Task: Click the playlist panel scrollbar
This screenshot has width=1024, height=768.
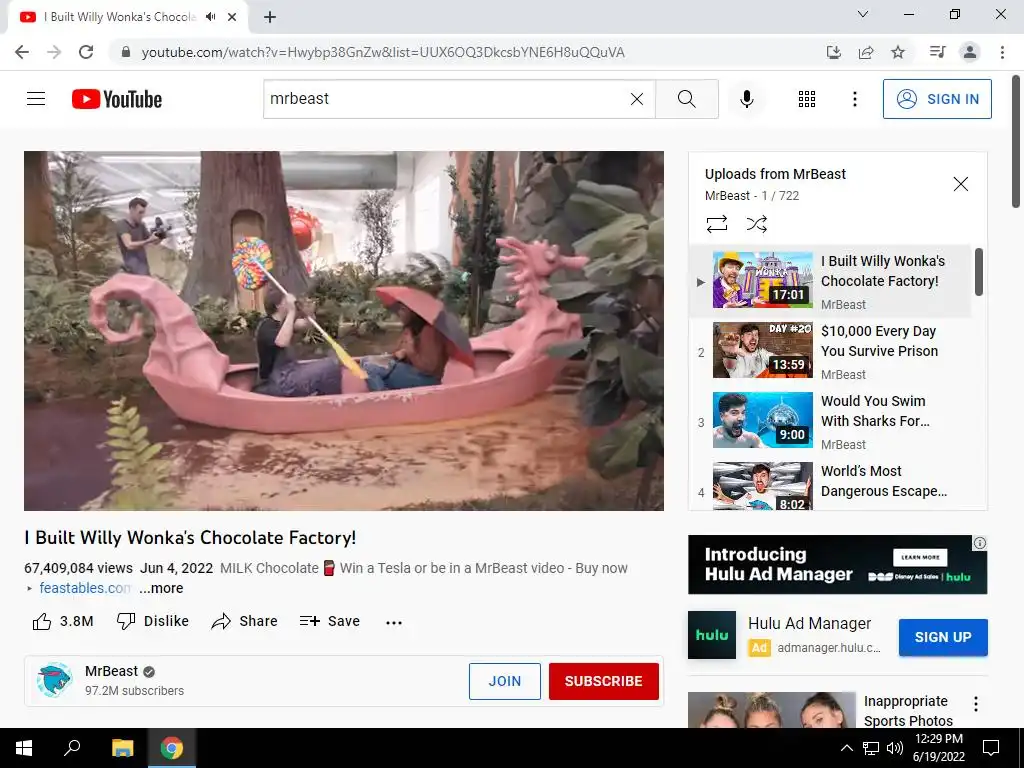Action: [x=978, y=272]
